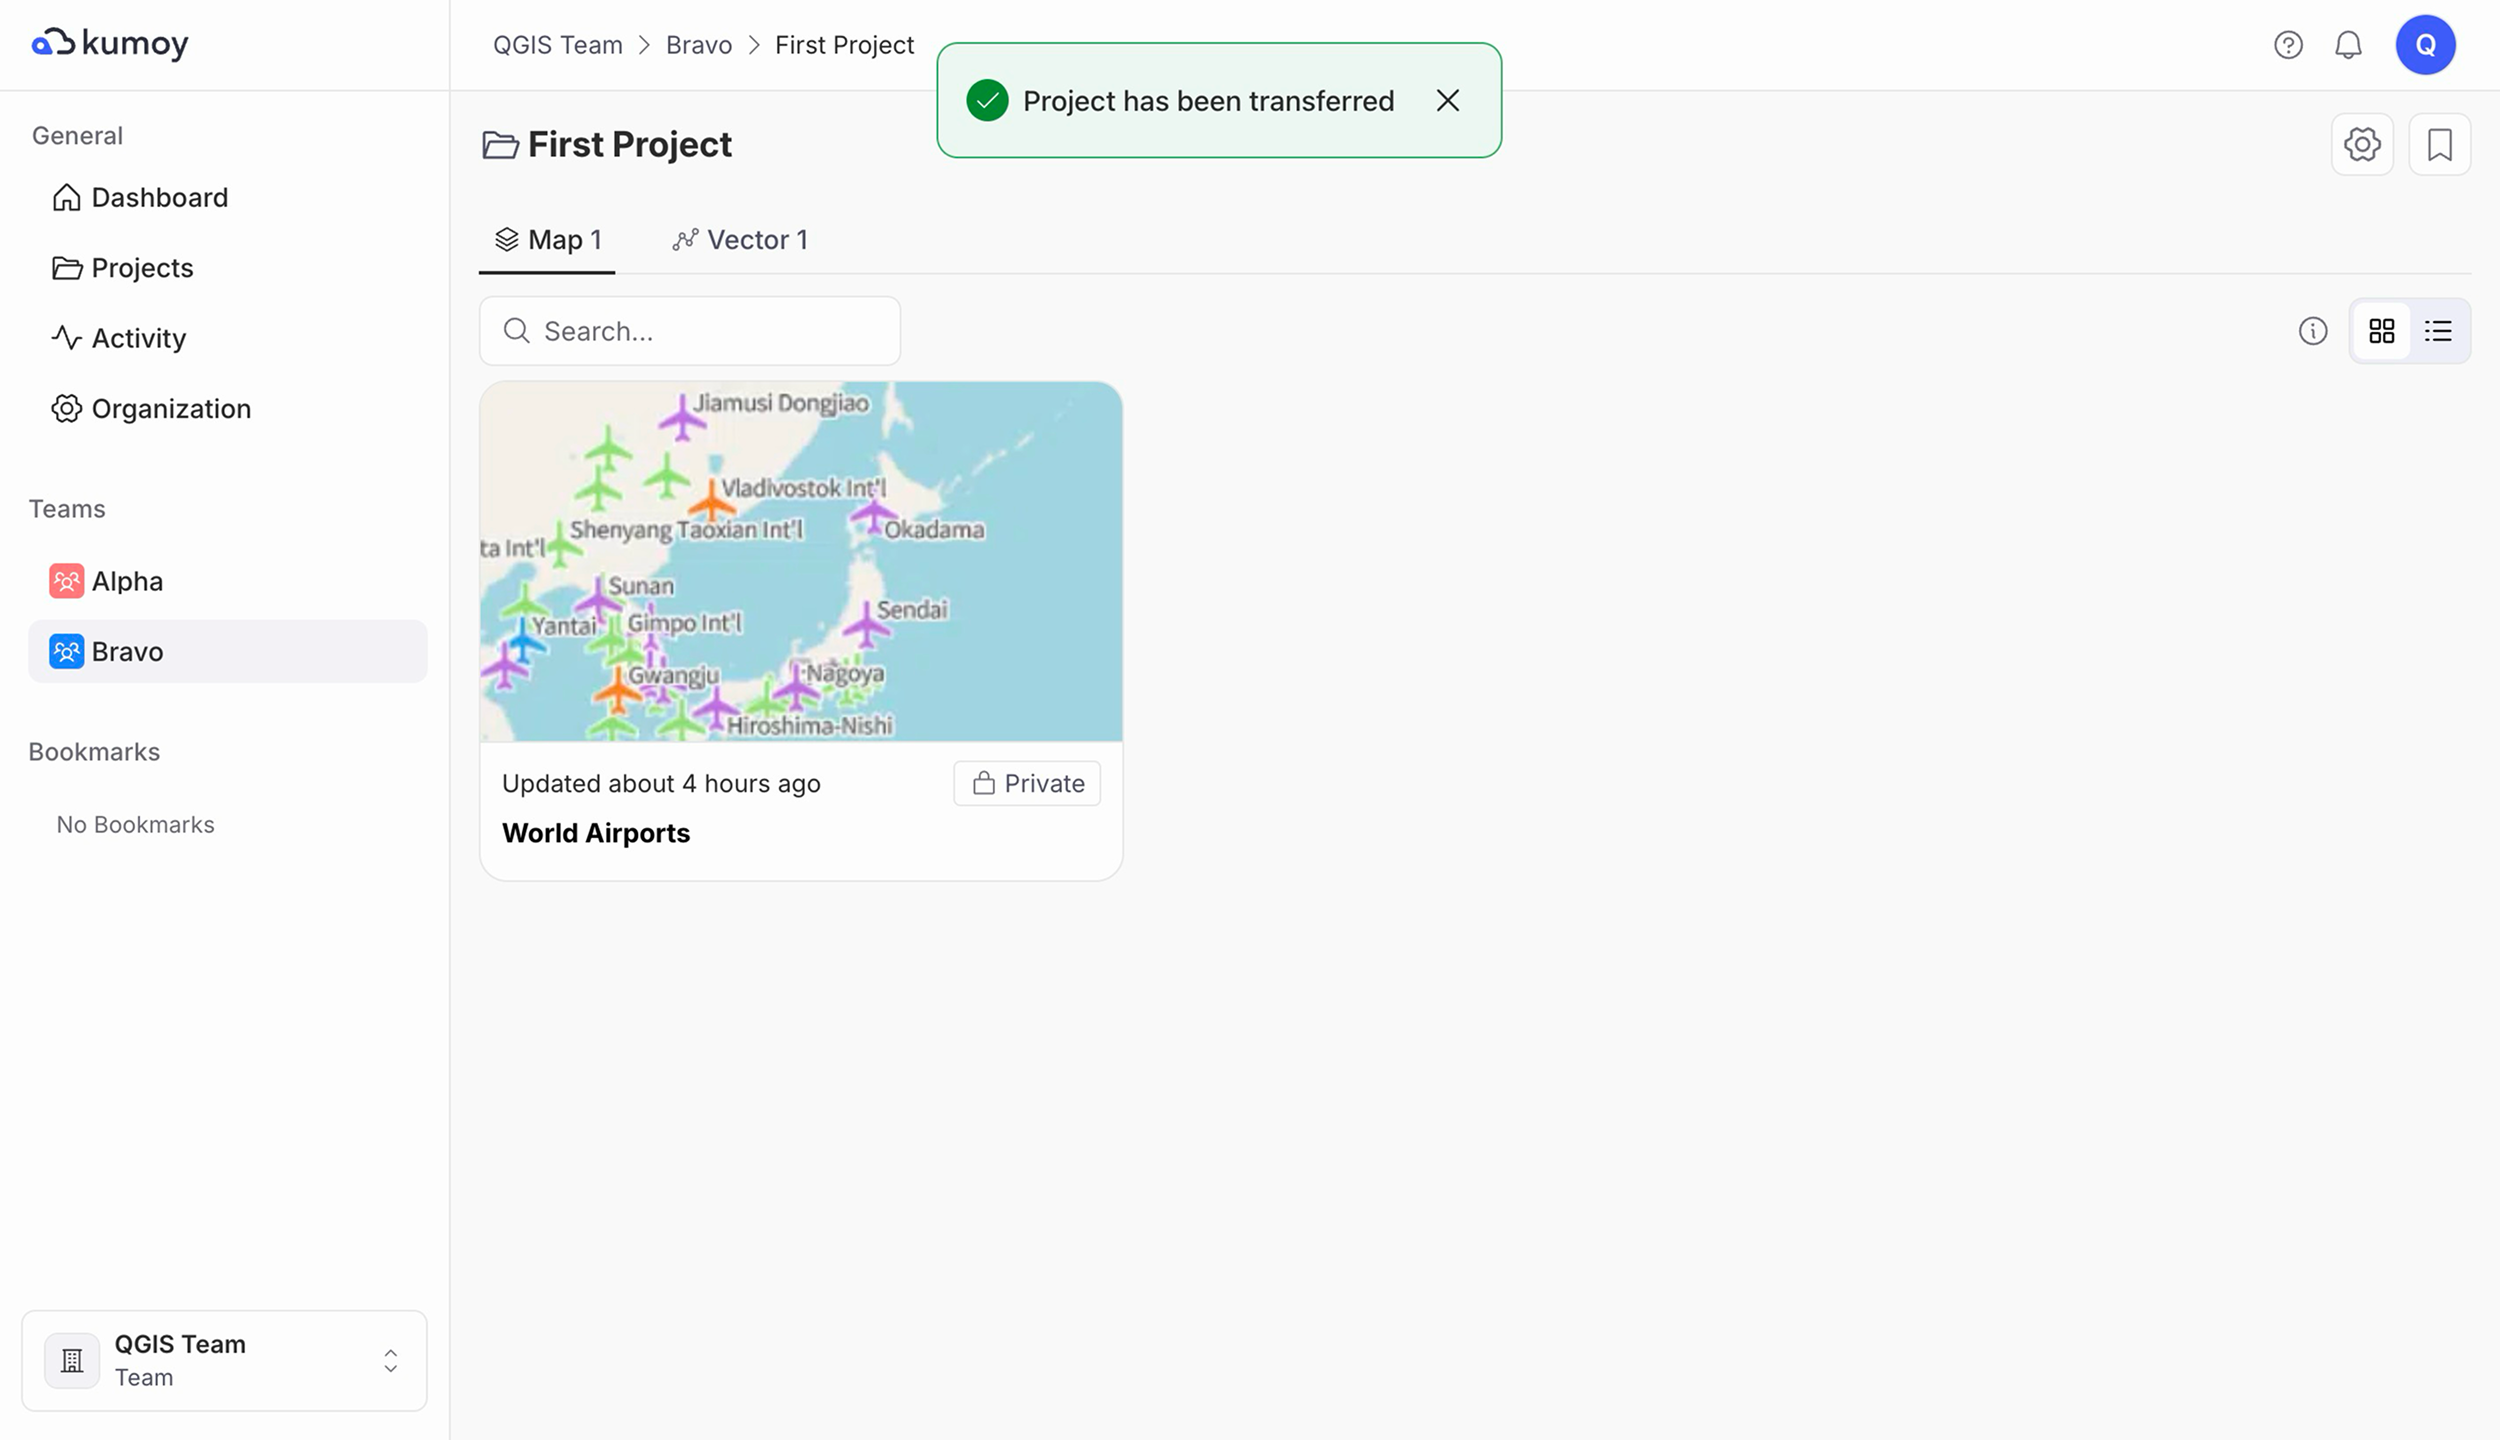Image resolution: width=2500 pixels, height=1440 pixels.
Task: Click Bravo breadcrumb link
Action: point(698,45)
